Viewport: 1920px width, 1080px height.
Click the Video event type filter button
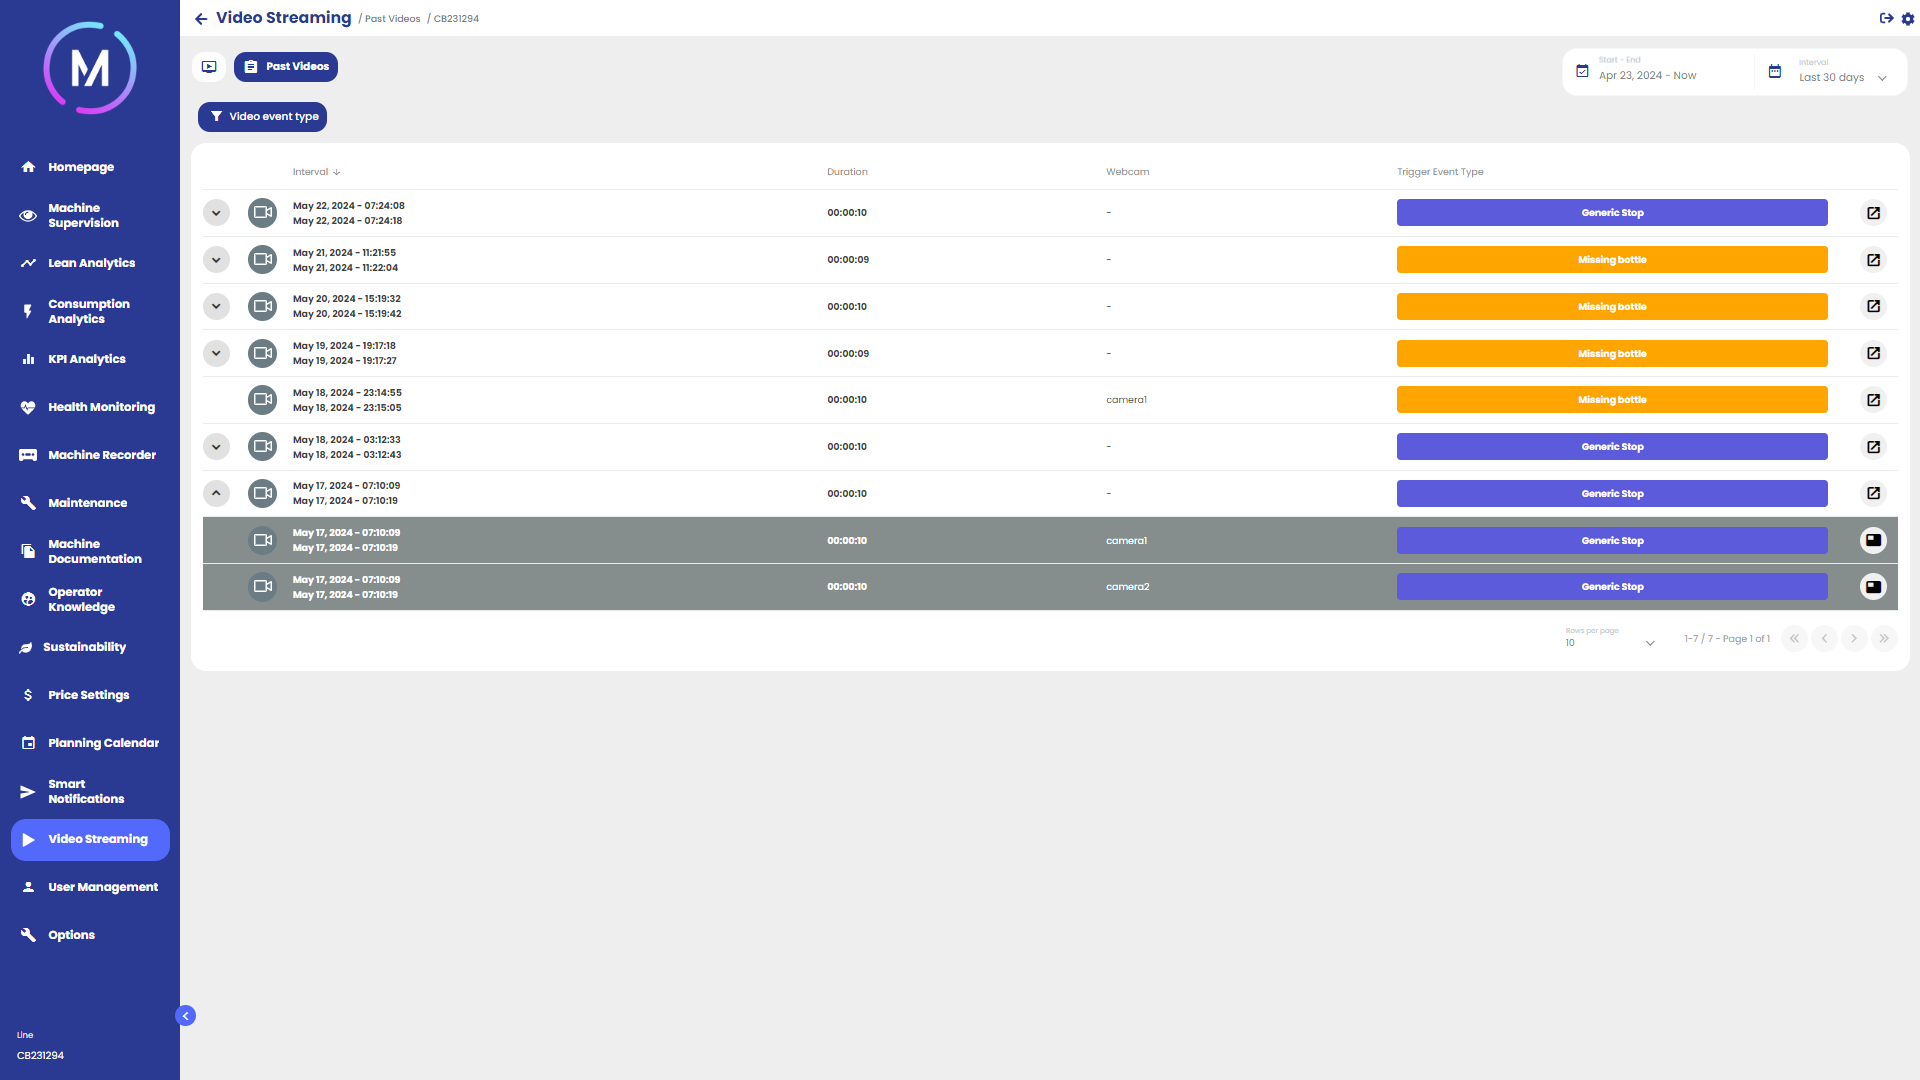[262, 117]
